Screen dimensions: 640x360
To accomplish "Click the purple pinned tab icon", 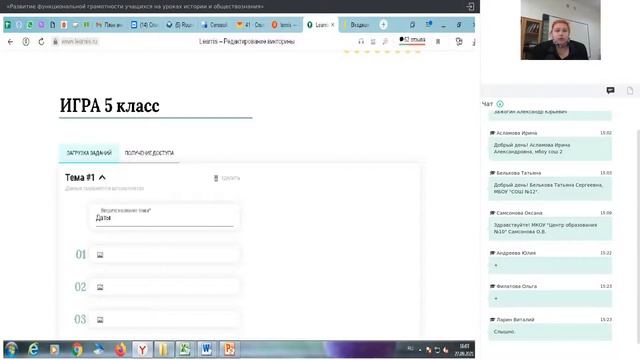I will (41, 25).
